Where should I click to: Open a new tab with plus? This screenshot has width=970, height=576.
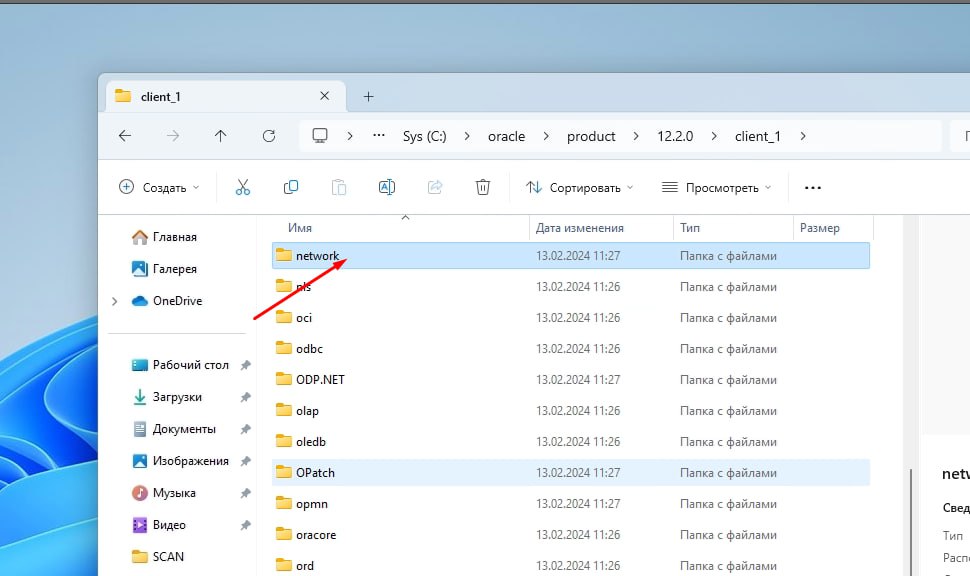point(369,97)
